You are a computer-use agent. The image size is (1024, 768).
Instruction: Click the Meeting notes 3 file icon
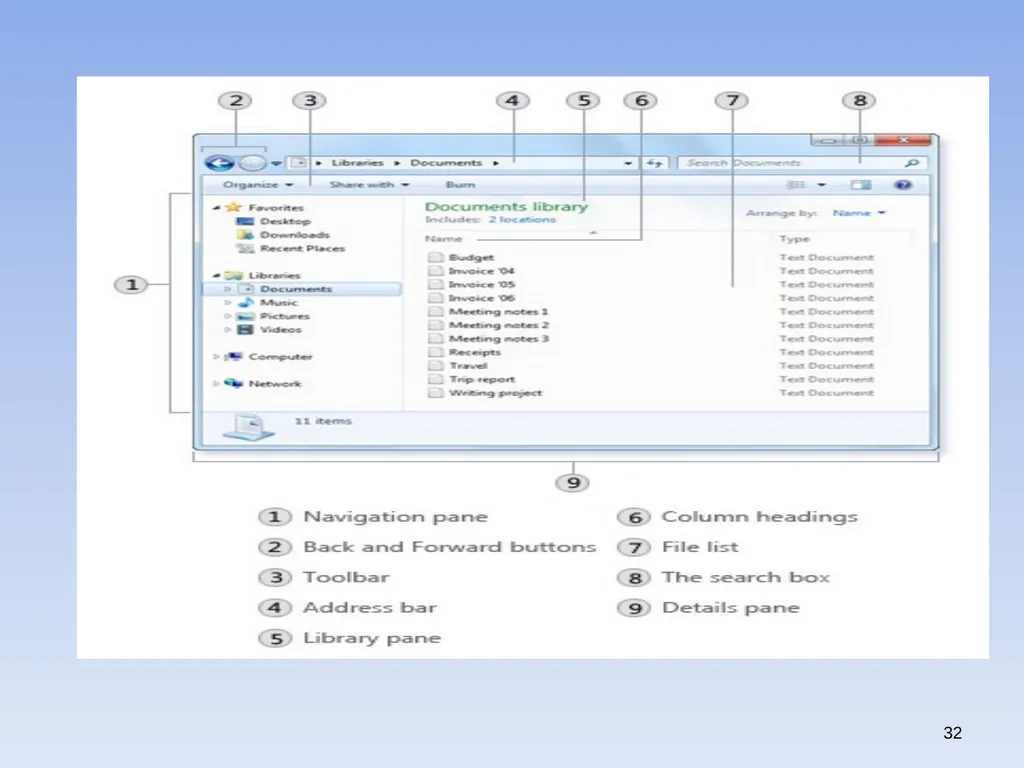[436, 339]
